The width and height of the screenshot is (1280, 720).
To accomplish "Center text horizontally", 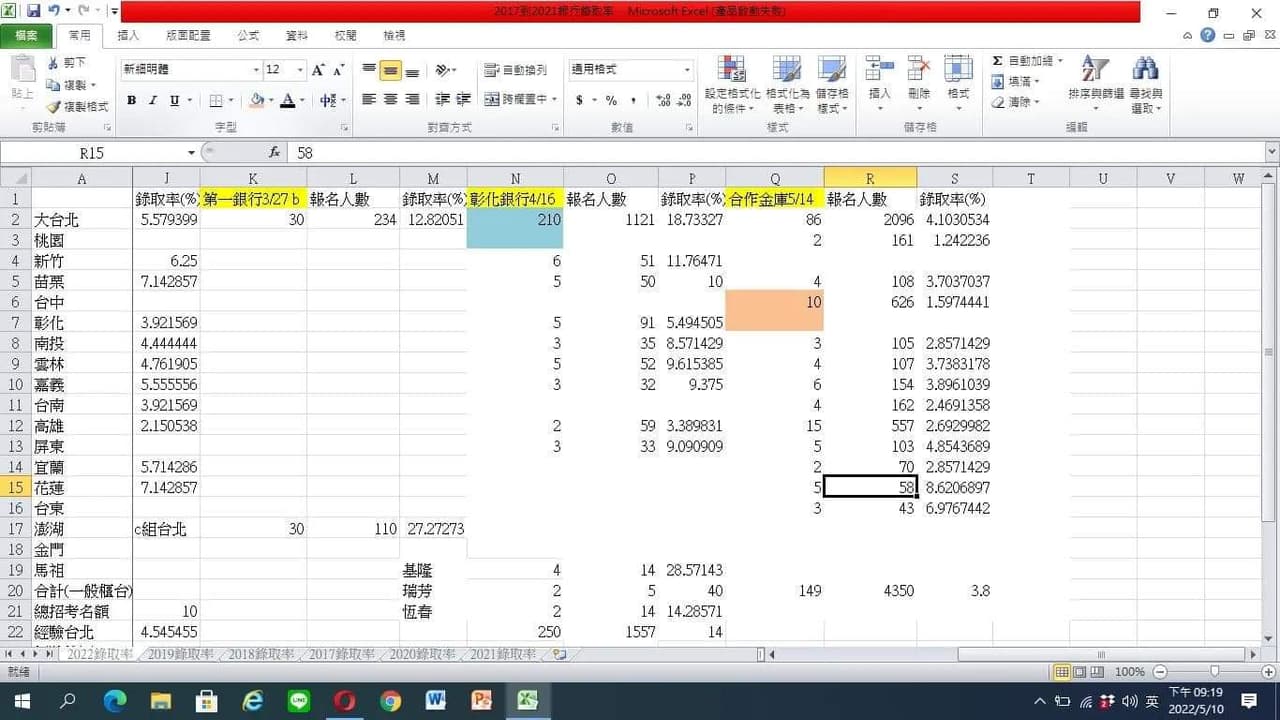I will (x=391, y=100).
